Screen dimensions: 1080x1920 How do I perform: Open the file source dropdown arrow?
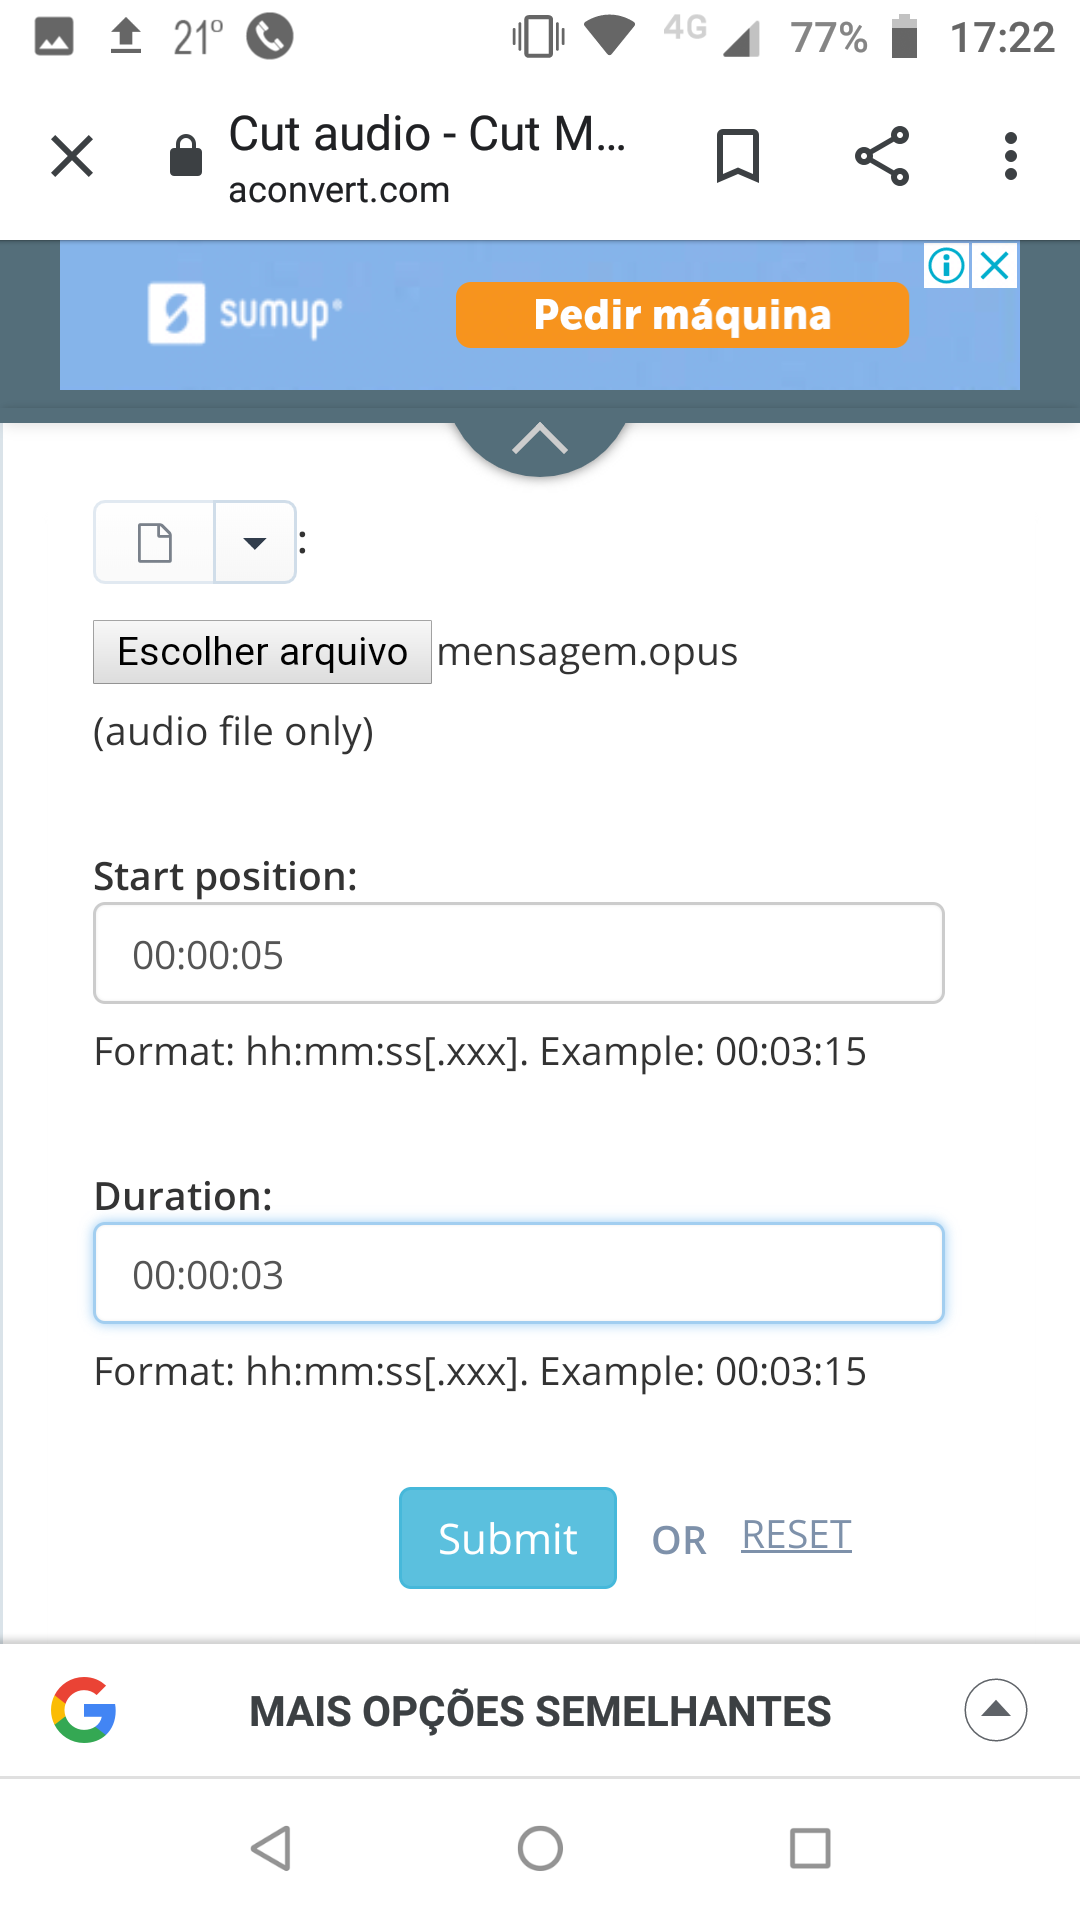click(x=255, y=542)
